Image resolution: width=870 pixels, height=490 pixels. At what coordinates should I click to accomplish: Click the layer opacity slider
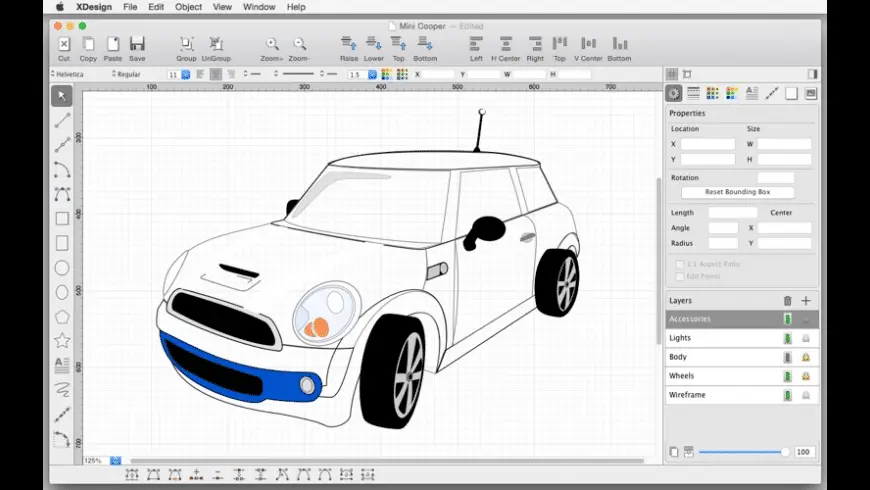pos(743,452)
